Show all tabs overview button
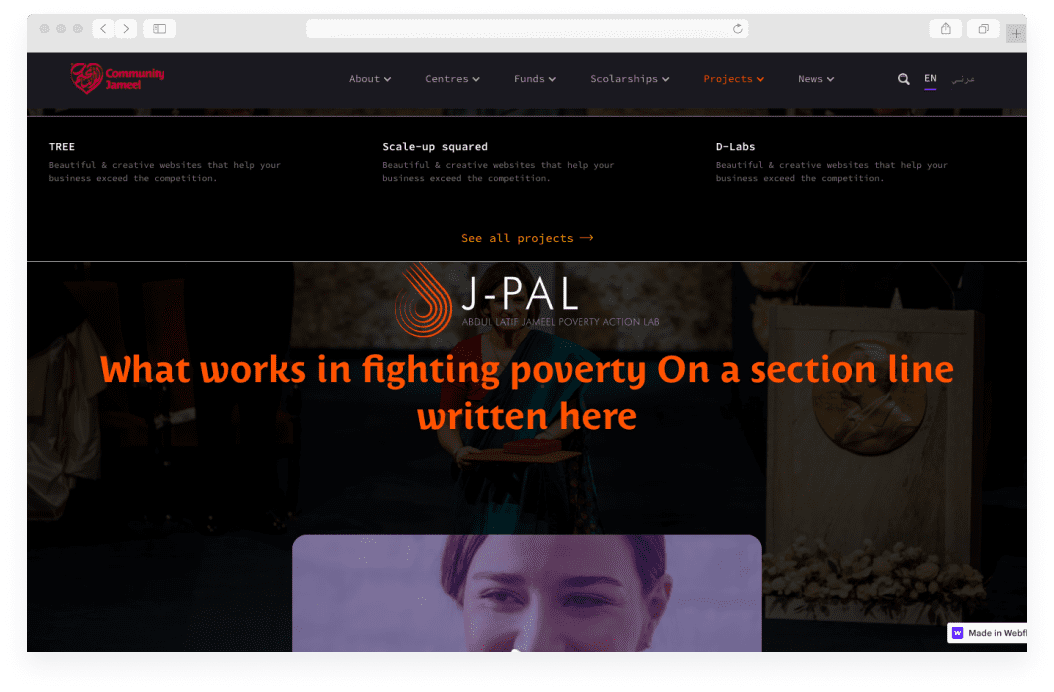The width and height of the screenshot is (1054, 692). pyautogui.click(x=983, y=28)
